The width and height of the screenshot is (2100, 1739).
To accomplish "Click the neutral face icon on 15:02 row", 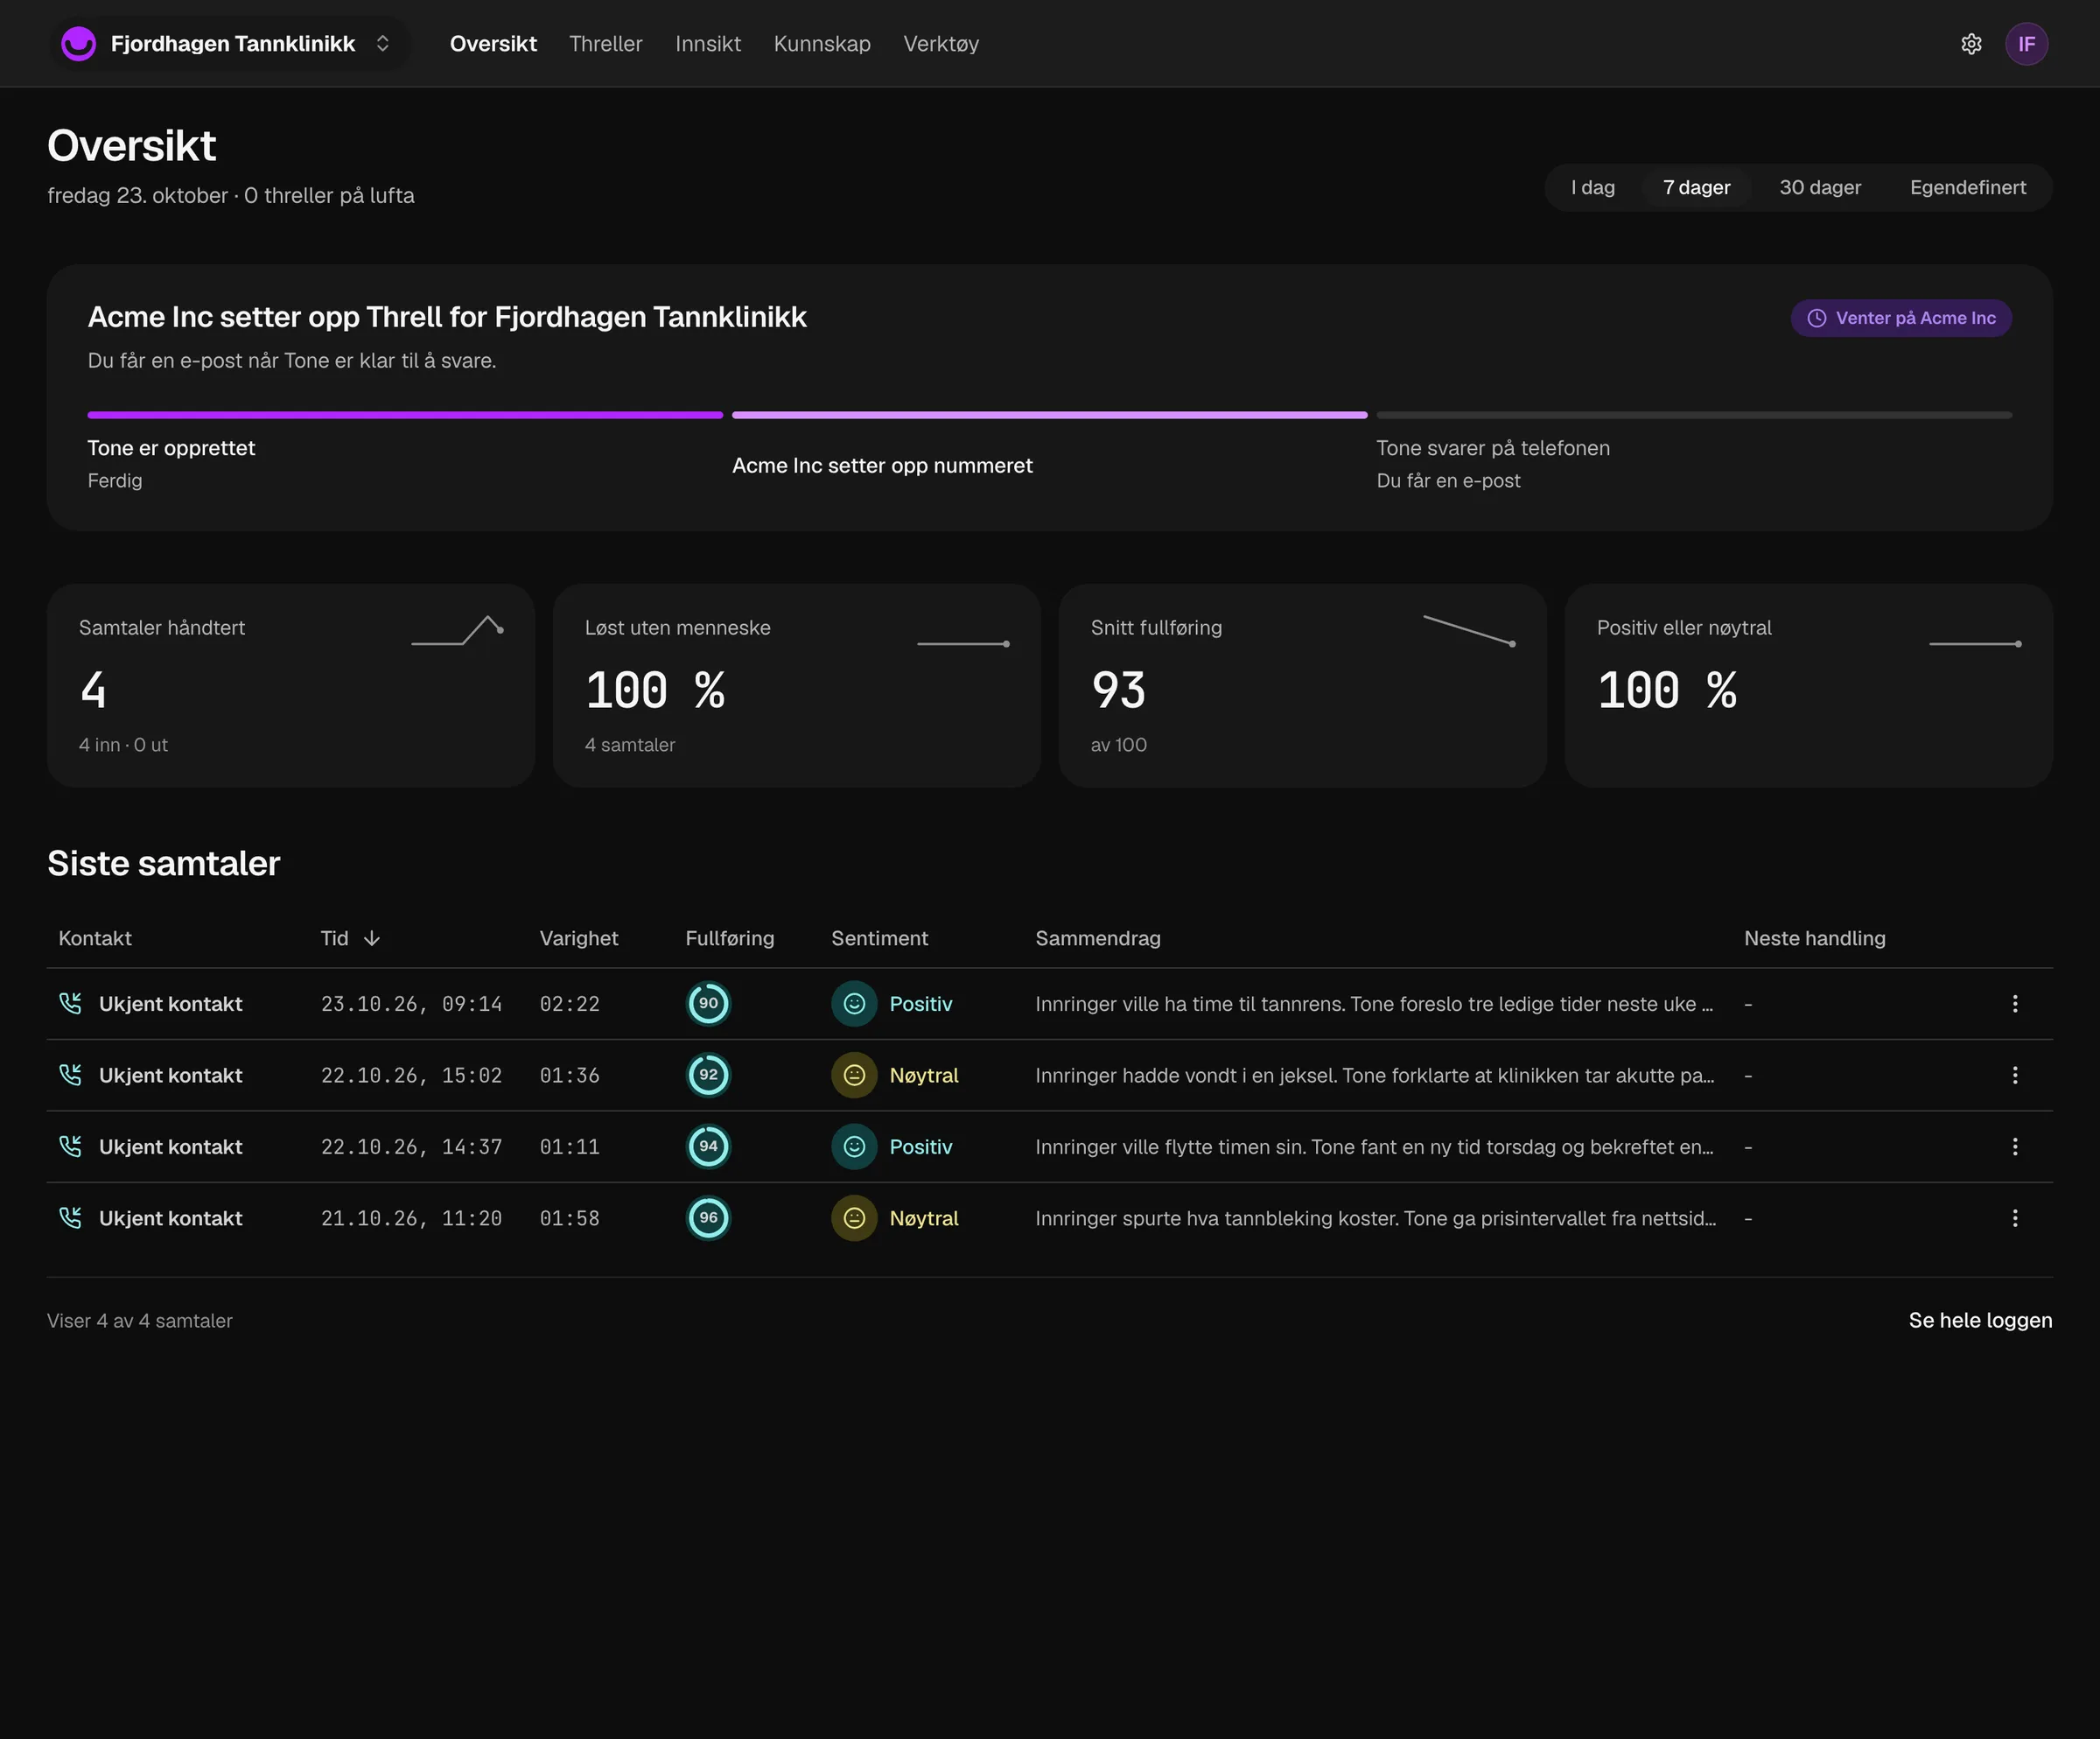I will click(x=854, y=1075).
